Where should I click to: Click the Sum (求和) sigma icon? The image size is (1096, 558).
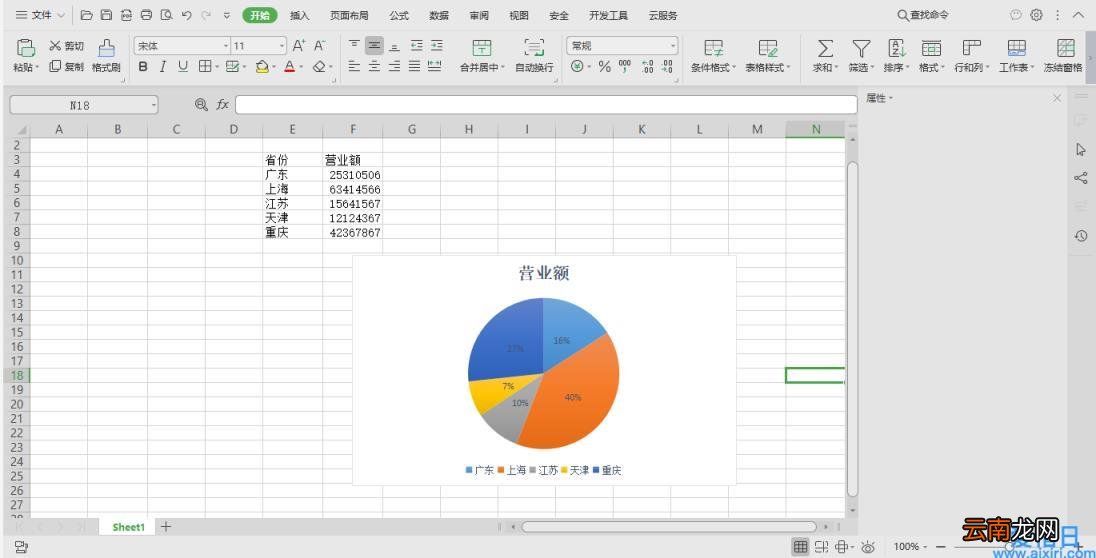[825, 48]
